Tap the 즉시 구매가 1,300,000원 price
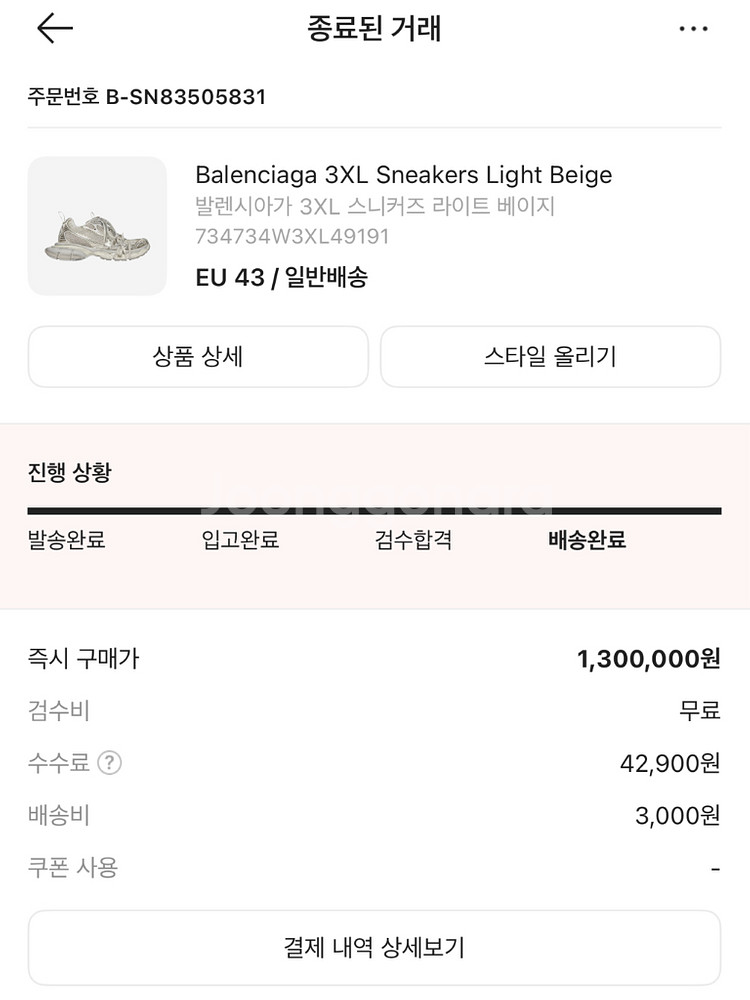 pos(649,659)
